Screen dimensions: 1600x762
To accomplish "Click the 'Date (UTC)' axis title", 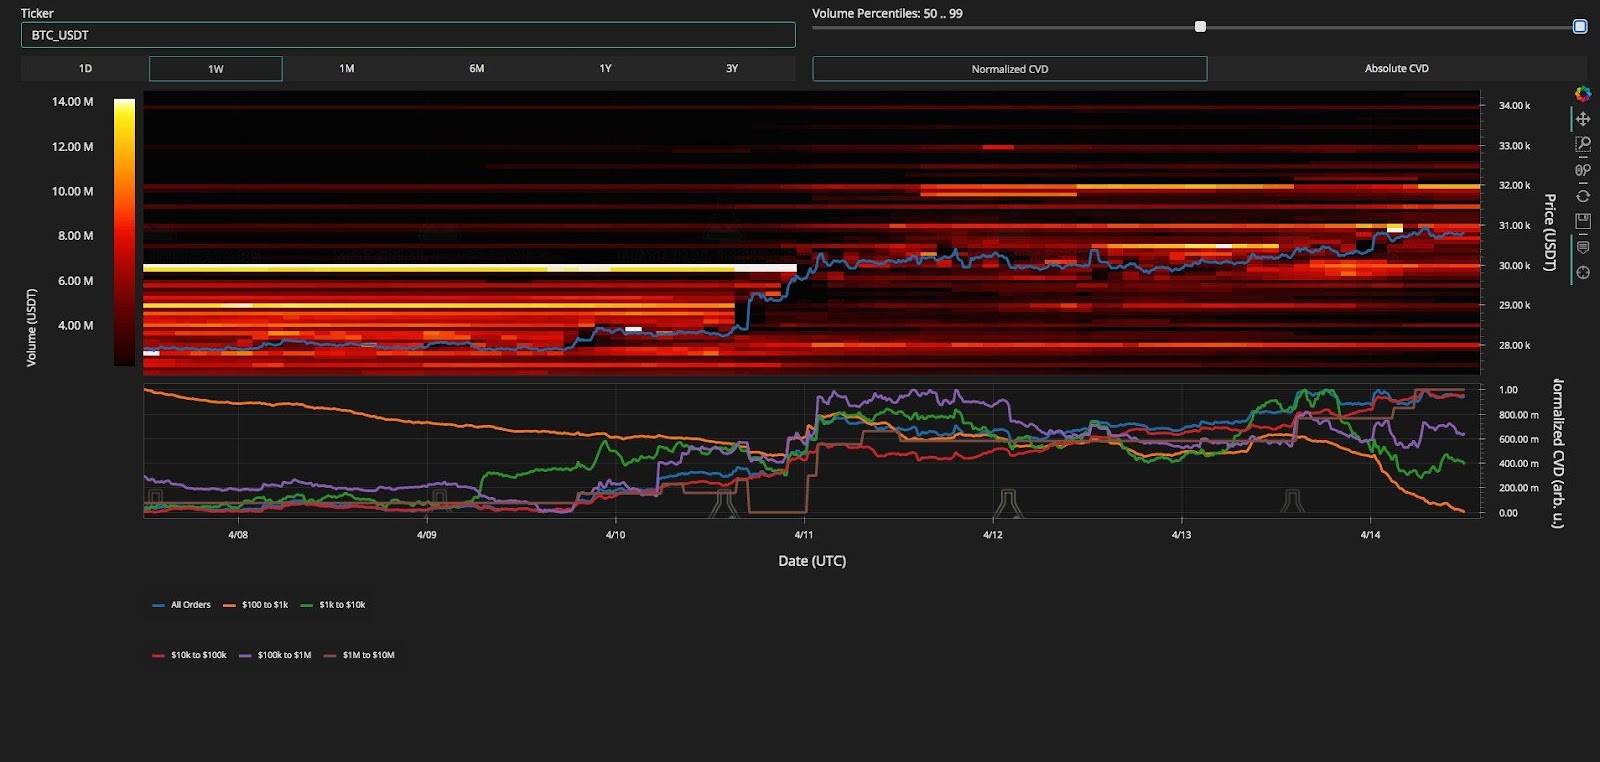I will pyautogui.click(x=812, y=561).
